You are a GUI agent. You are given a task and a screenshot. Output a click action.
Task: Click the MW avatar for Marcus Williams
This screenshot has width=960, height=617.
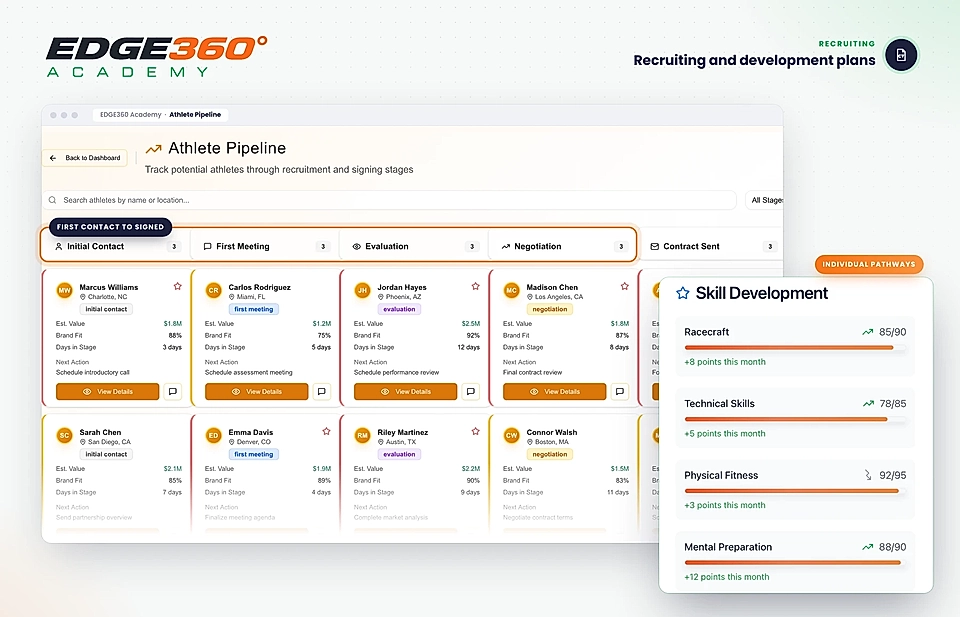pyautogui.click(x=64, y=291)
